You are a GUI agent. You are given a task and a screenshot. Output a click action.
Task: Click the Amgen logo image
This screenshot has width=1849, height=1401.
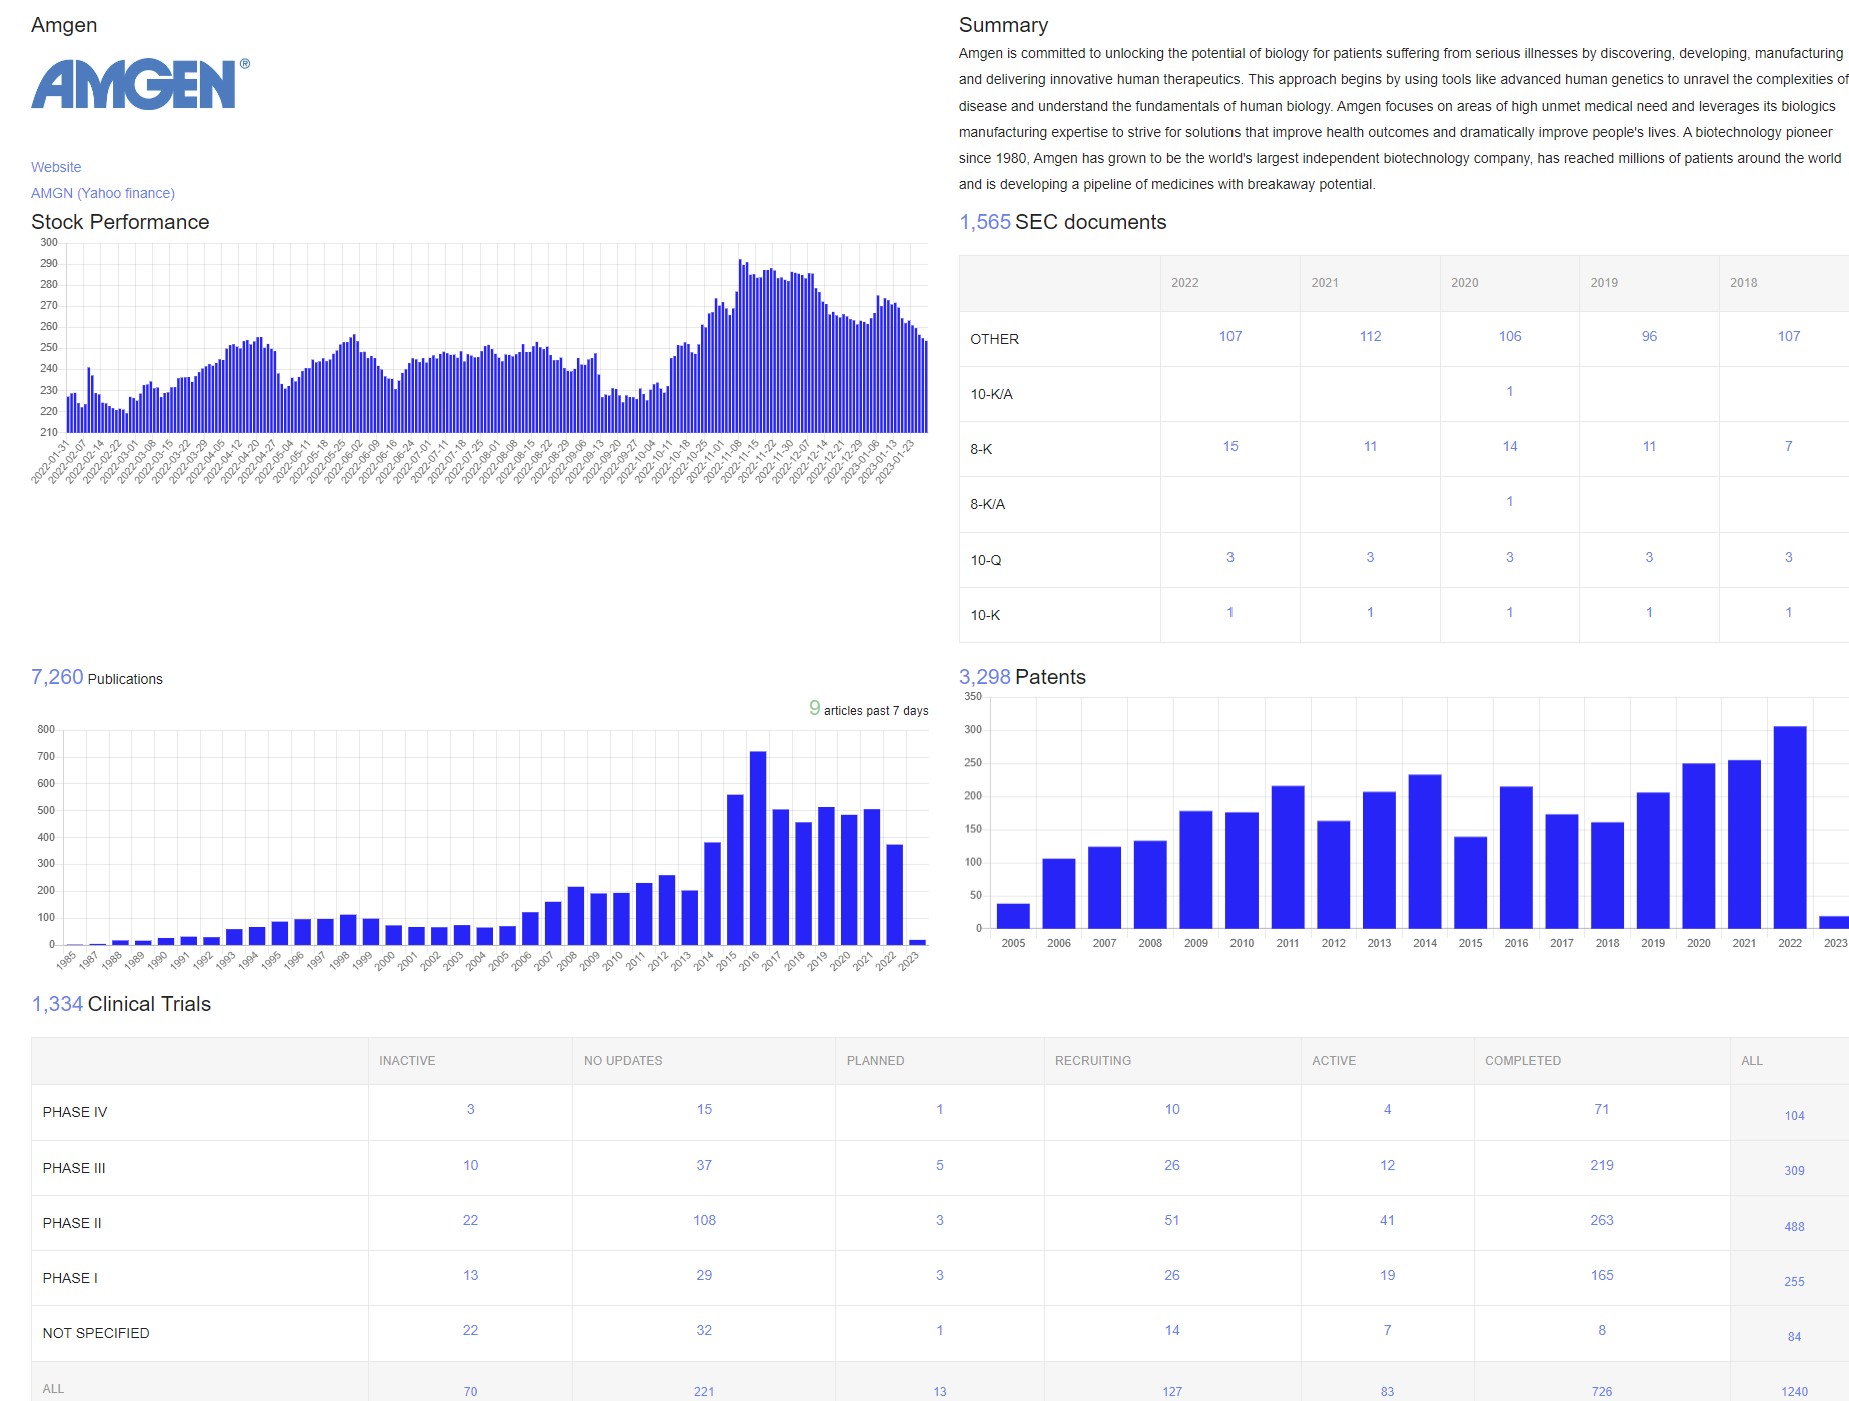pyautogui.click(x=140, y=84)
